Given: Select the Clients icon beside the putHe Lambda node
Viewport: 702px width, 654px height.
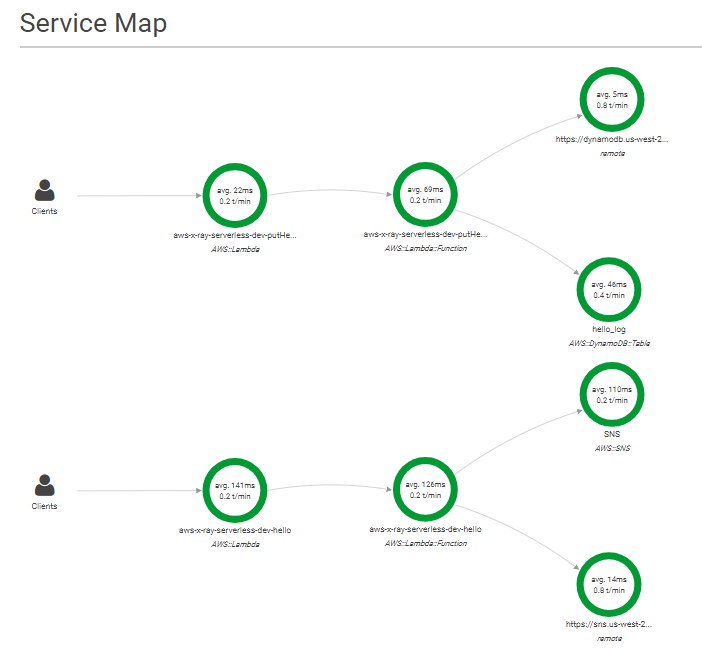Looking at the screenshot, I should pos(44,190).
